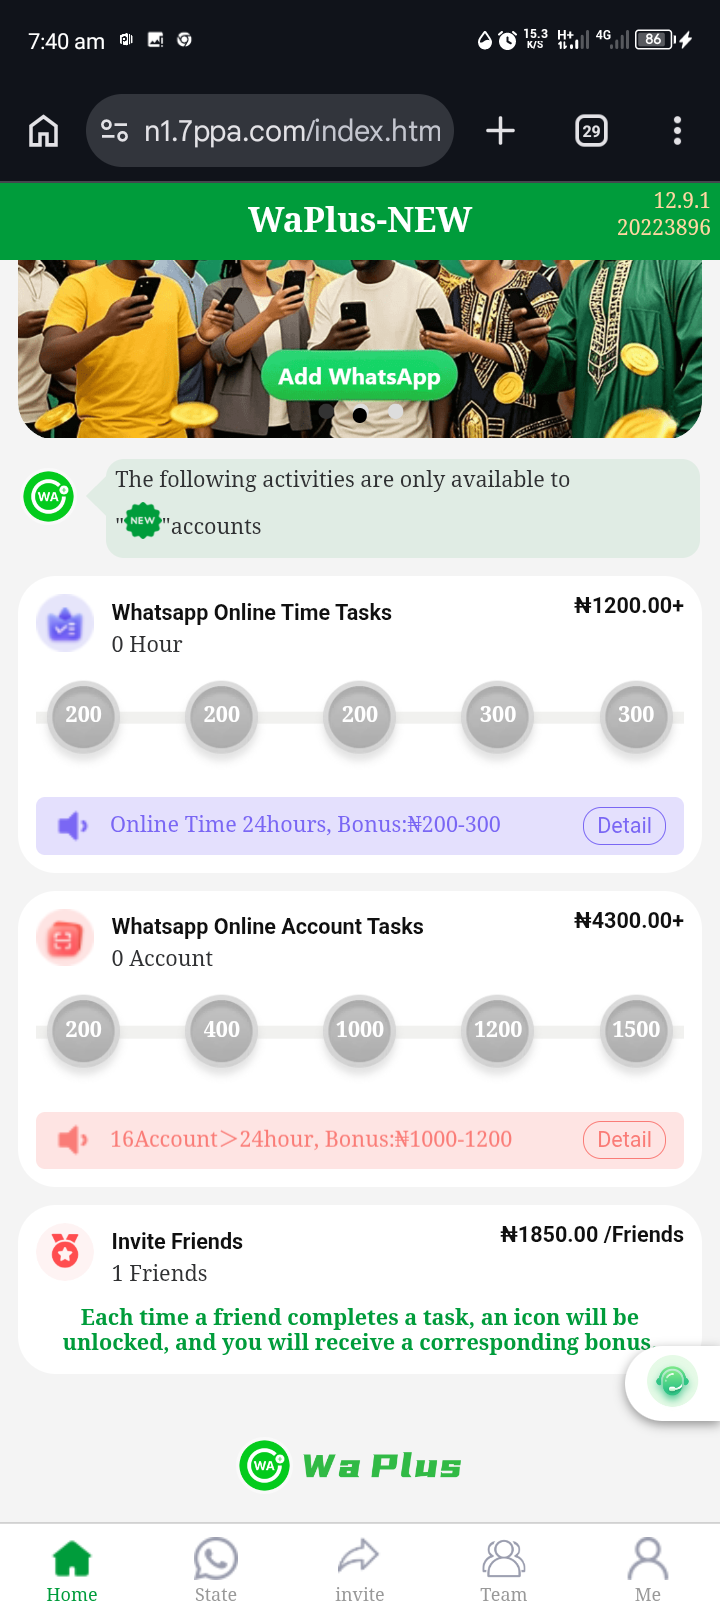Select the last banner carousel dot
The height and width of the screenshot is (1612, 720).
[x=396, y=411]
